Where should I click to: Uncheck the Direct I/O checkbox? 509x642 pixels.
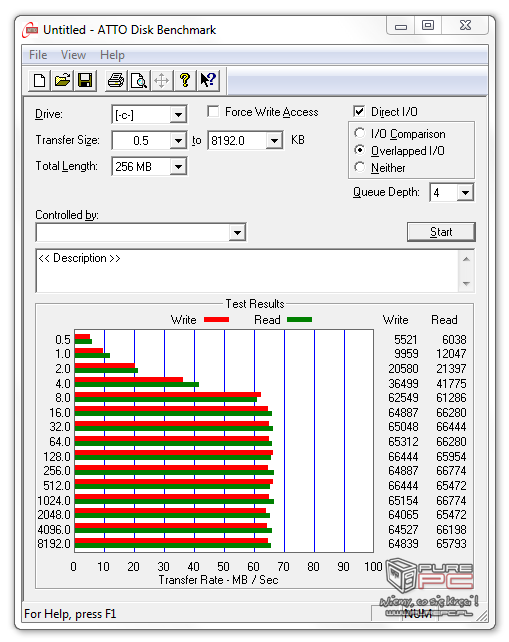[x=359, y=111]
